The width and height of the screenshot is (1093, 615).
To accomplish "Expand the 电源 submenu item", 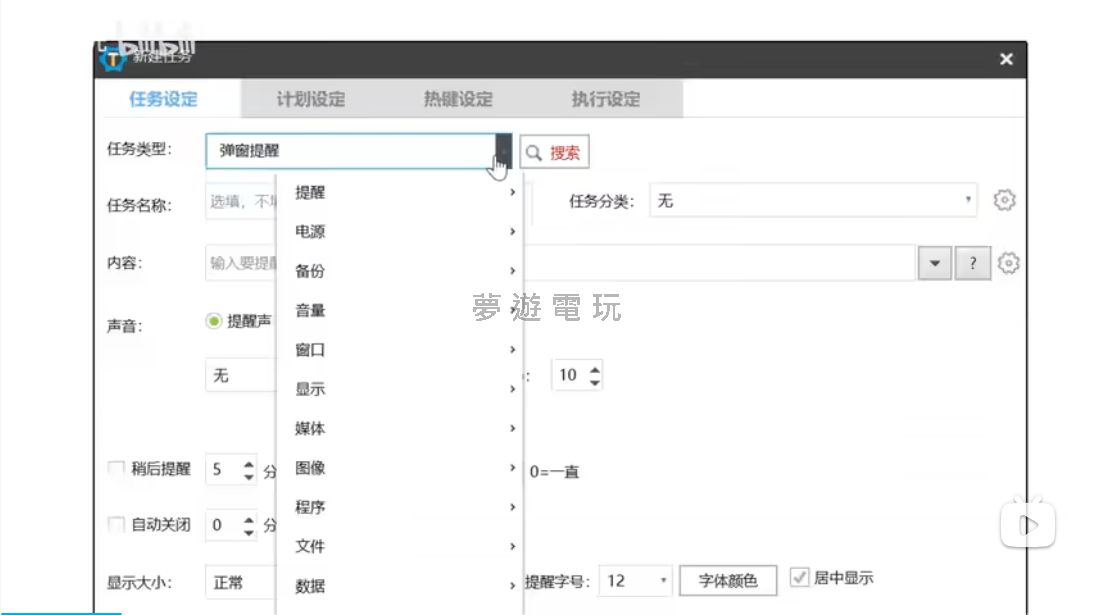I will tap(400, 232).
